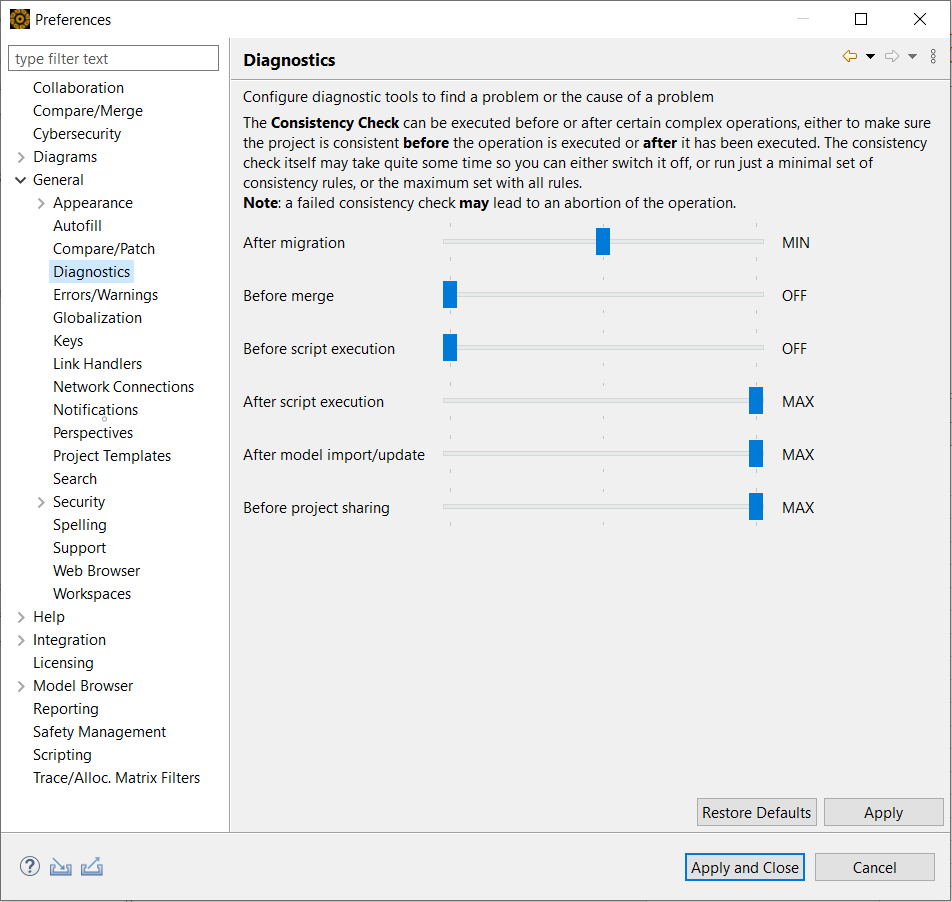Collapse the General tree node
The image size is (952, 902).
21,180
